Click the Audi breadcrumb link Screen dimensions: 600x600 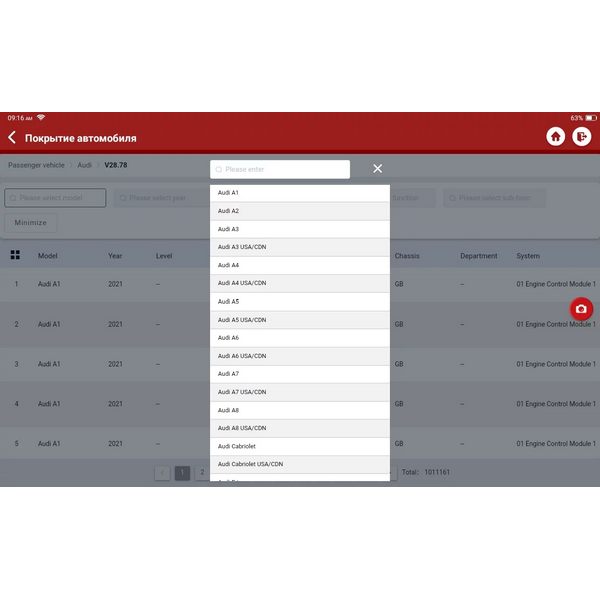coord(85,165)
